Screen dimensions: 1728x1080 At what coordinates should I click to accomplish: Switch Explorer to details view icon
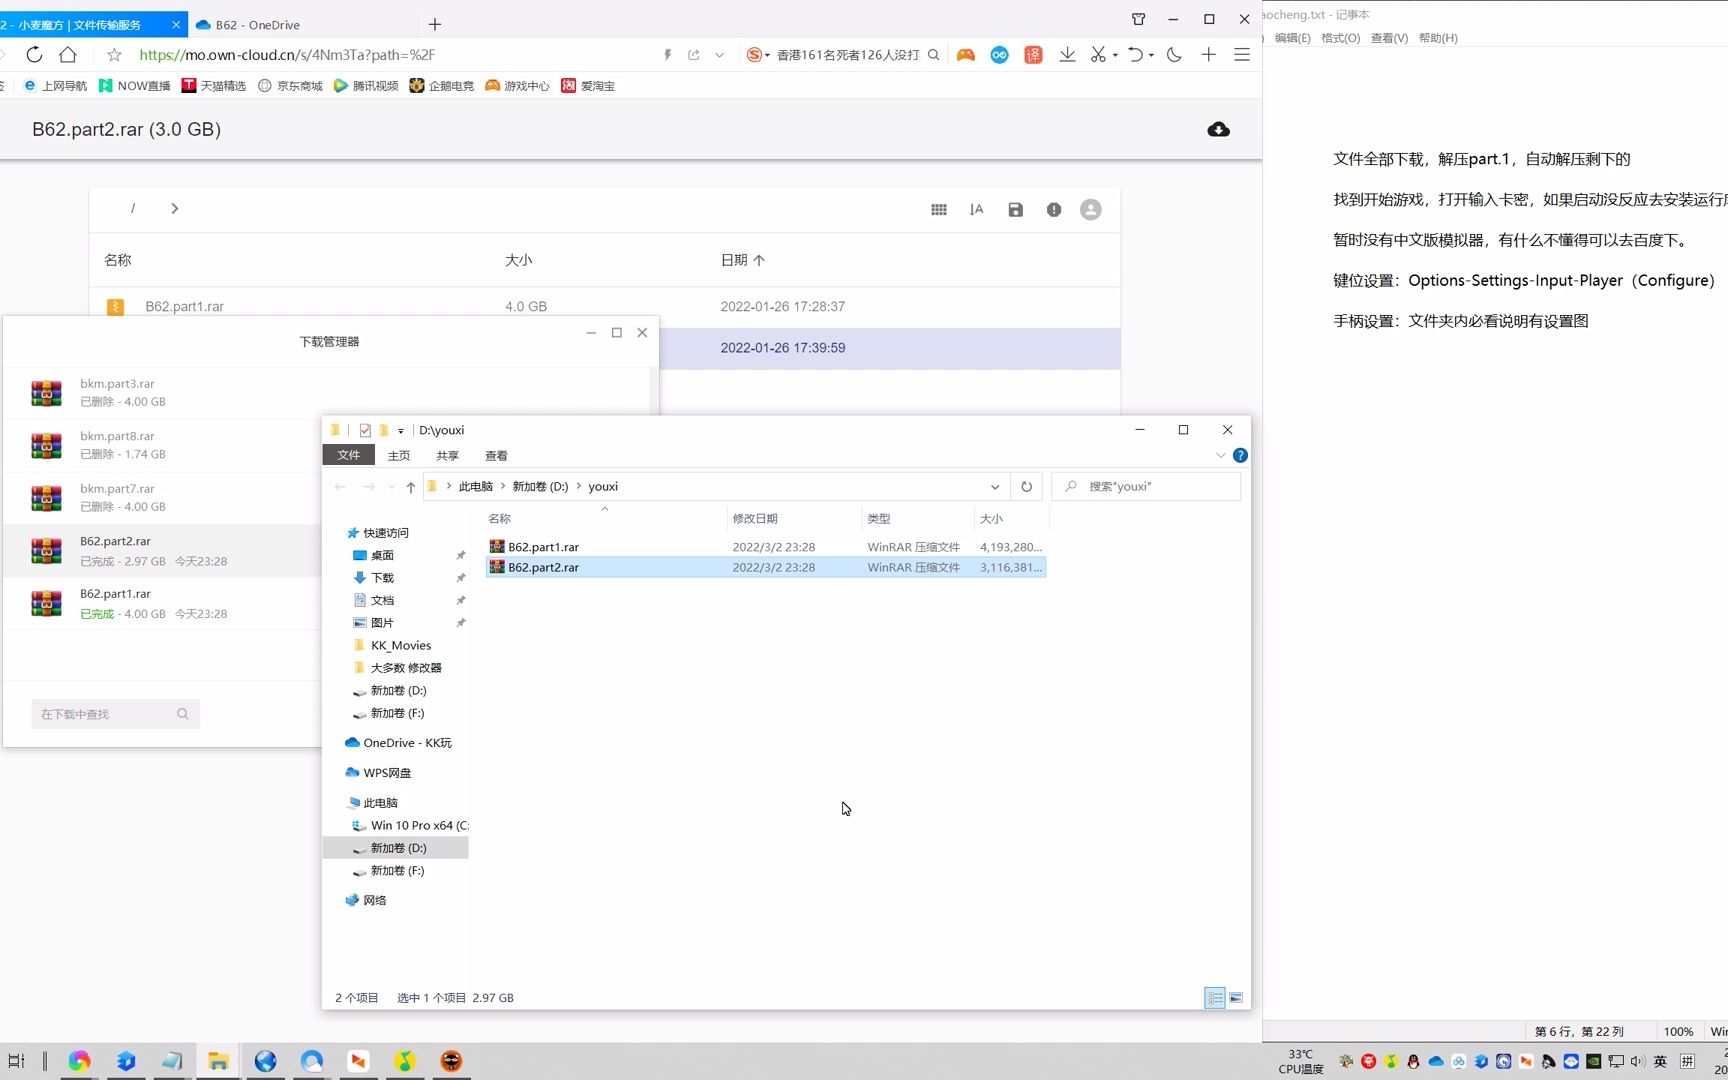click(x=1215, y=998)
